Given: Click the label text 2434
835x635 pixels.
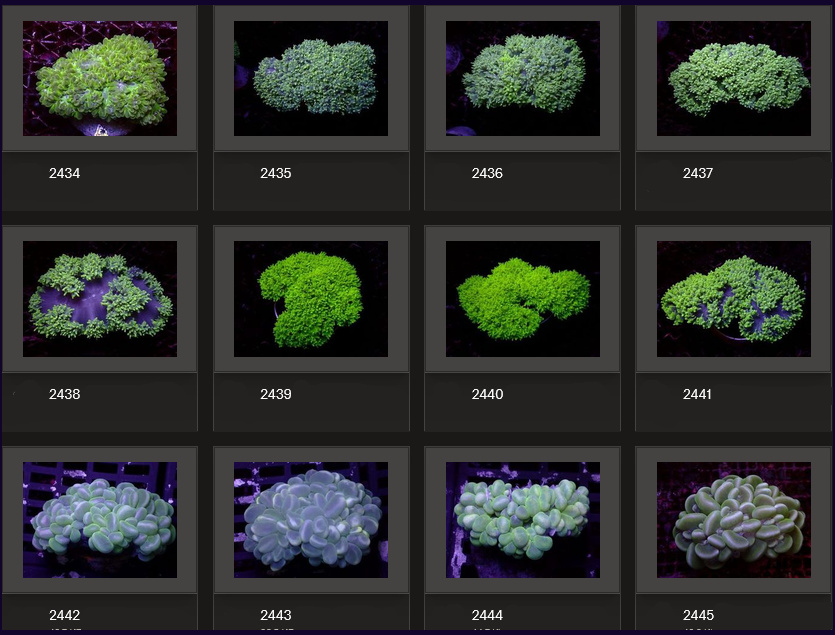Looking at the screenshot, I should [x=64, y=173].
